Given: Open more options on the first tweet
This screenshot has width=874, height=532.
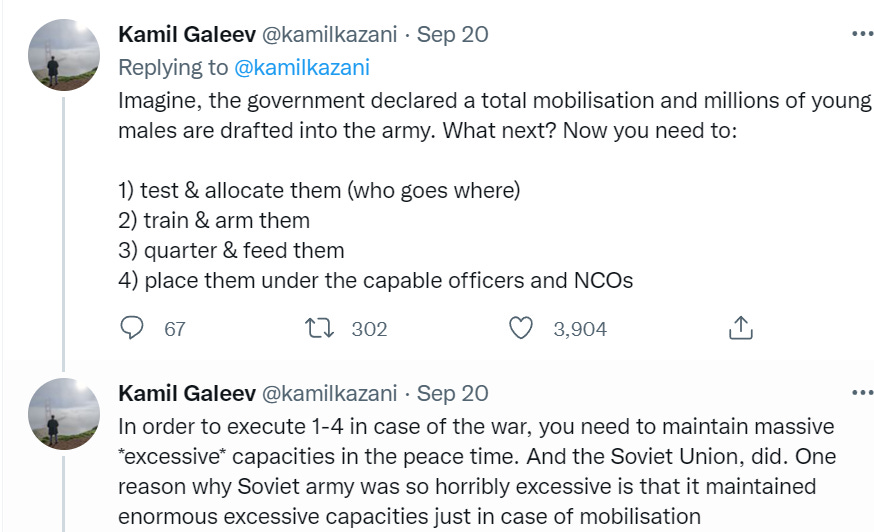Looking at the screenshot, I should coord(862,34).
